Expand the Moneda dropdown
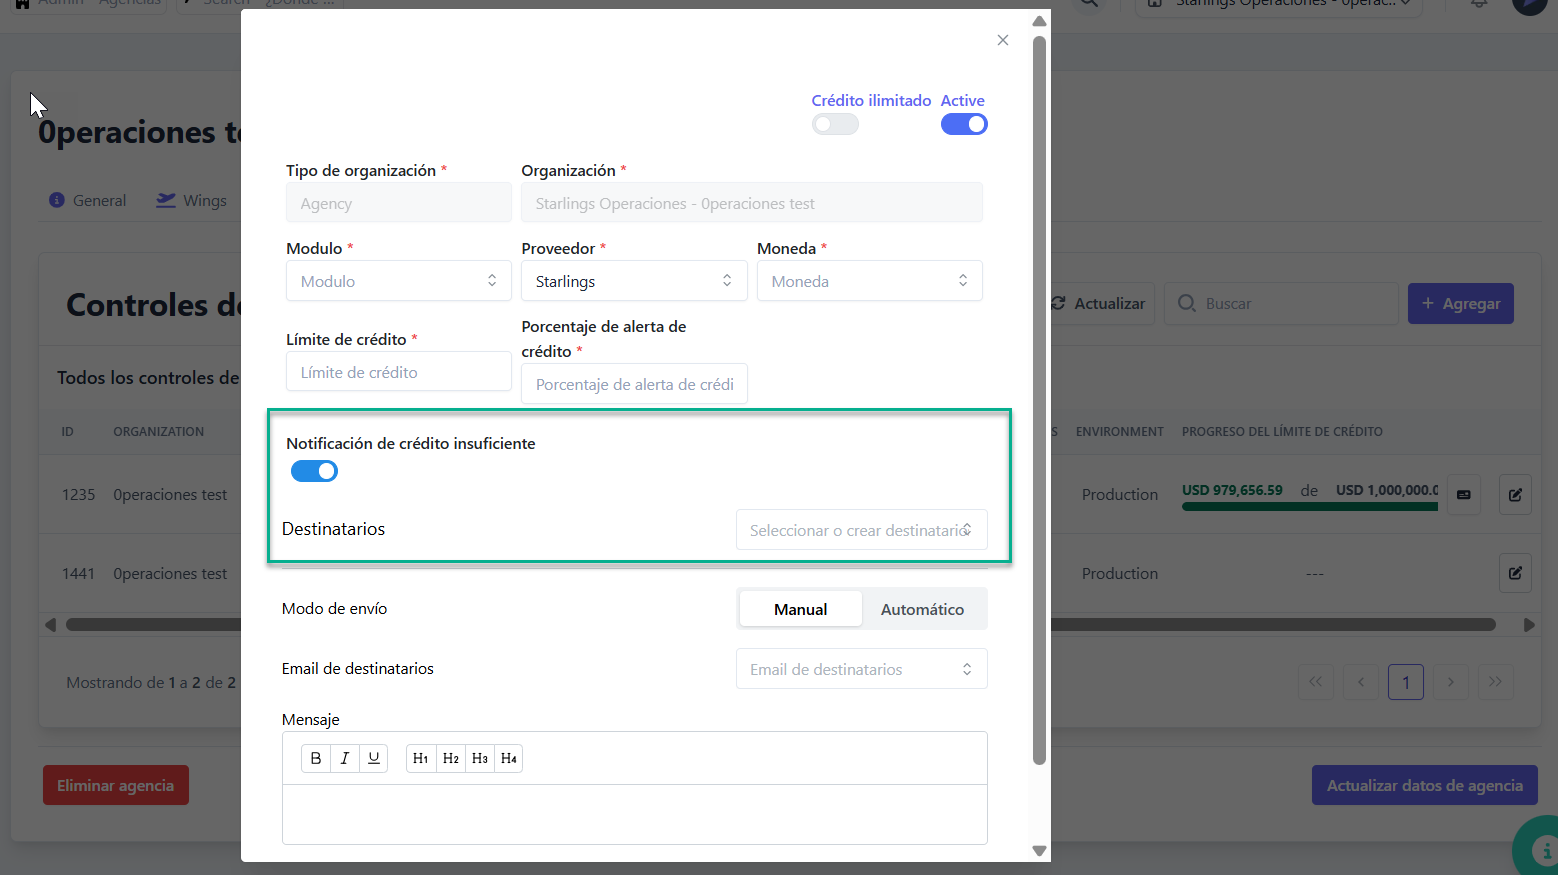Image resolution: width=1558 pixels, height=875 pixels. 869,281
